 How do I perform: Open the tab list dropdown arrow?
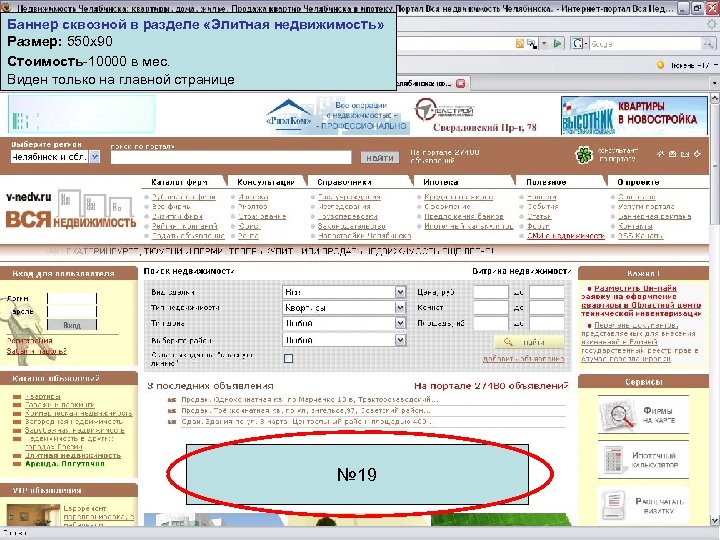click(714, 84)
